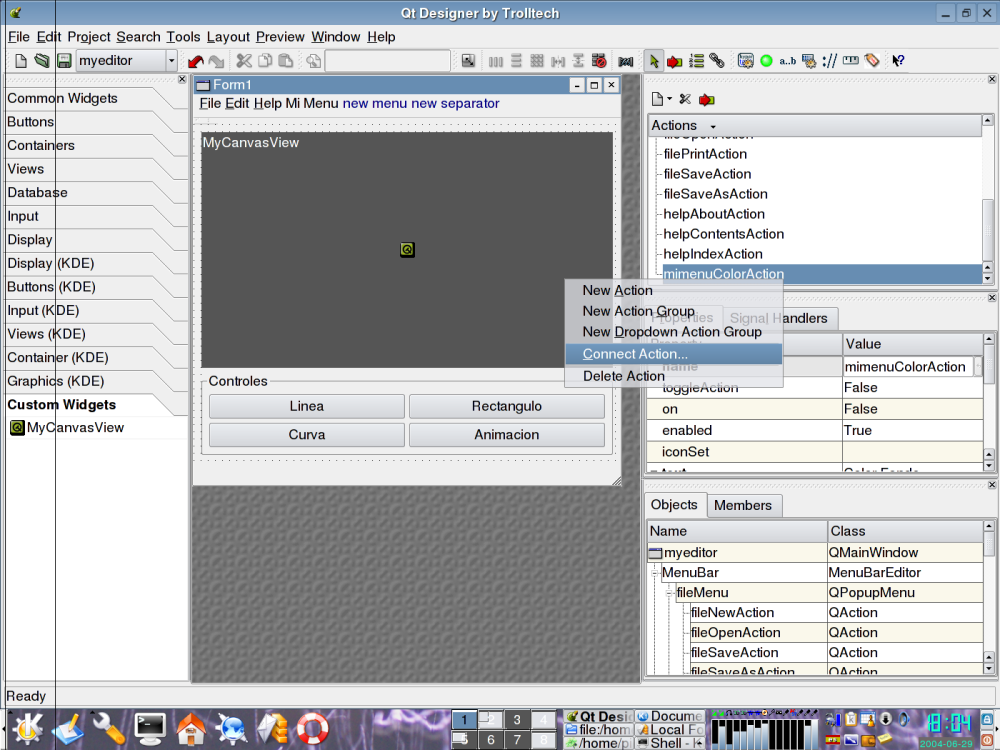The height and width of the screenshot is (750, 1000).
Task: Choose New Dropdown Action Group menu entry
Action: 672,332
